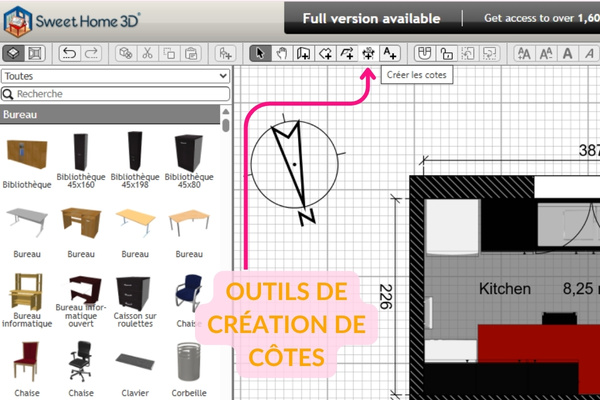Select the Bureau informatique ouvert item
This screenshot has height=400, width=600.
[x=81, y=302]
